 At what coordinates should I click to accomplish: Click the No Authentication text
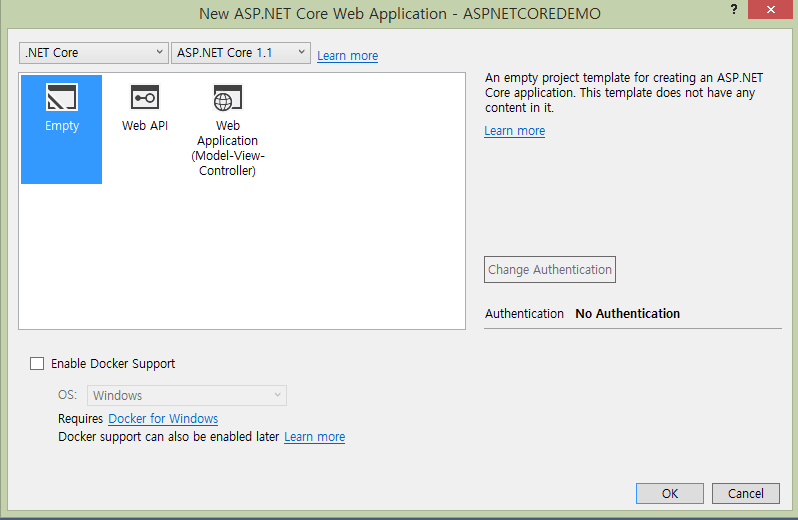(x=628, y=313)
